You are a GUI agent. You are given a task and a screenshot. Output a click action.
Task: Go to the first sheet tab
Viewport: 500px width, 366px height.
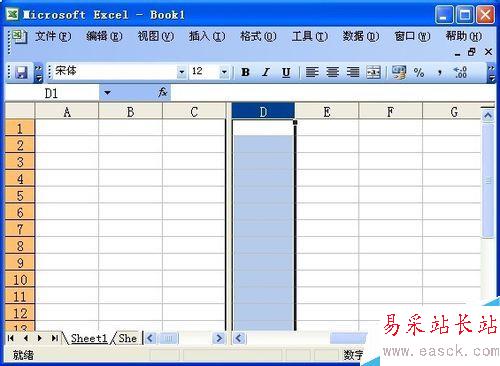11,338
